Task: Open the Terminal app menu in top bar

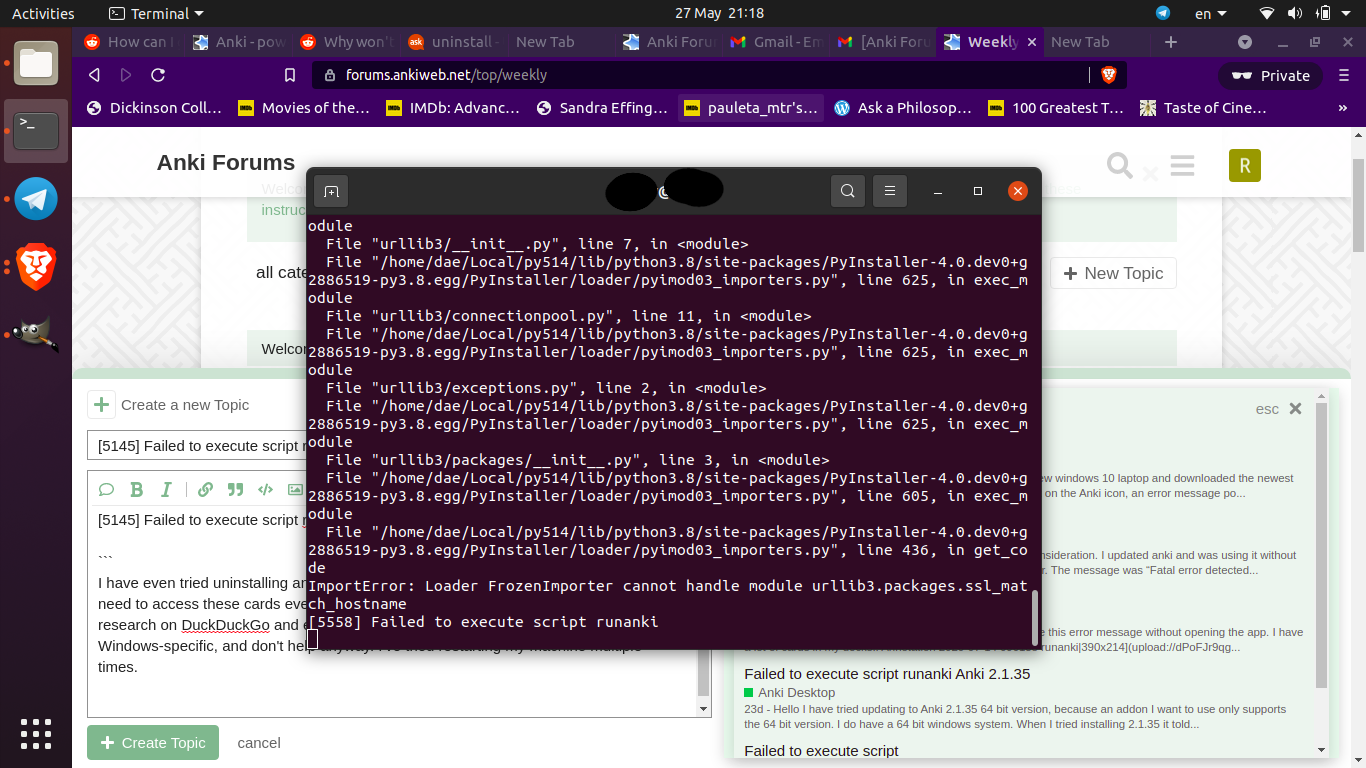Action: (x=156, y=13)
